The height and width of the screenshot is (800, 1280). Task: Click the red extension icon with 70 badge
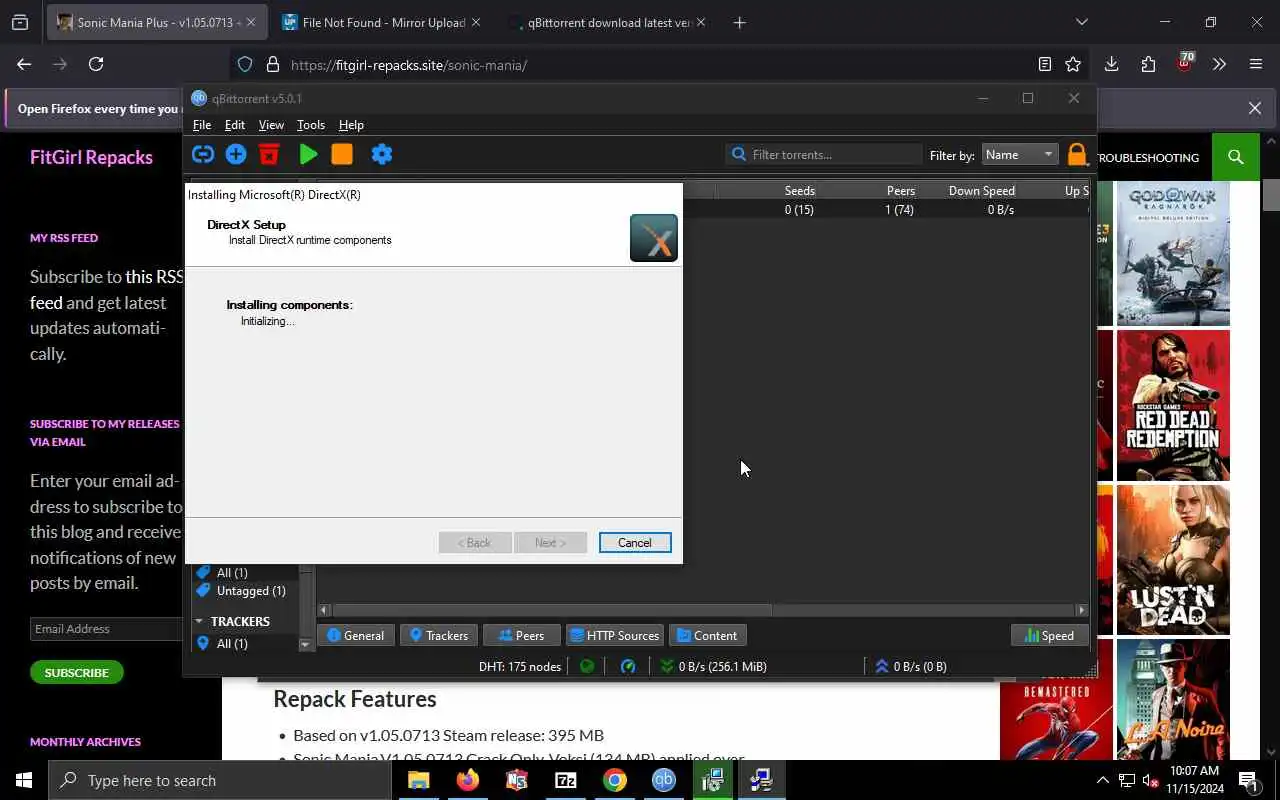1185,63
